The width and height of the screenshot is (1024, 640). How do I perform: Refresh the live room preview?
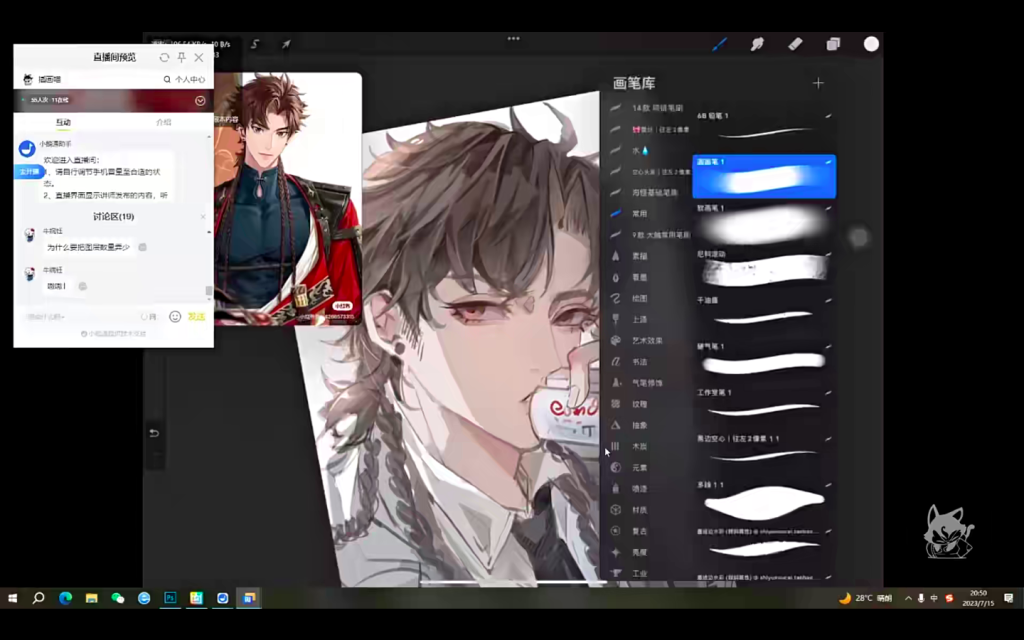pos(164,58)
